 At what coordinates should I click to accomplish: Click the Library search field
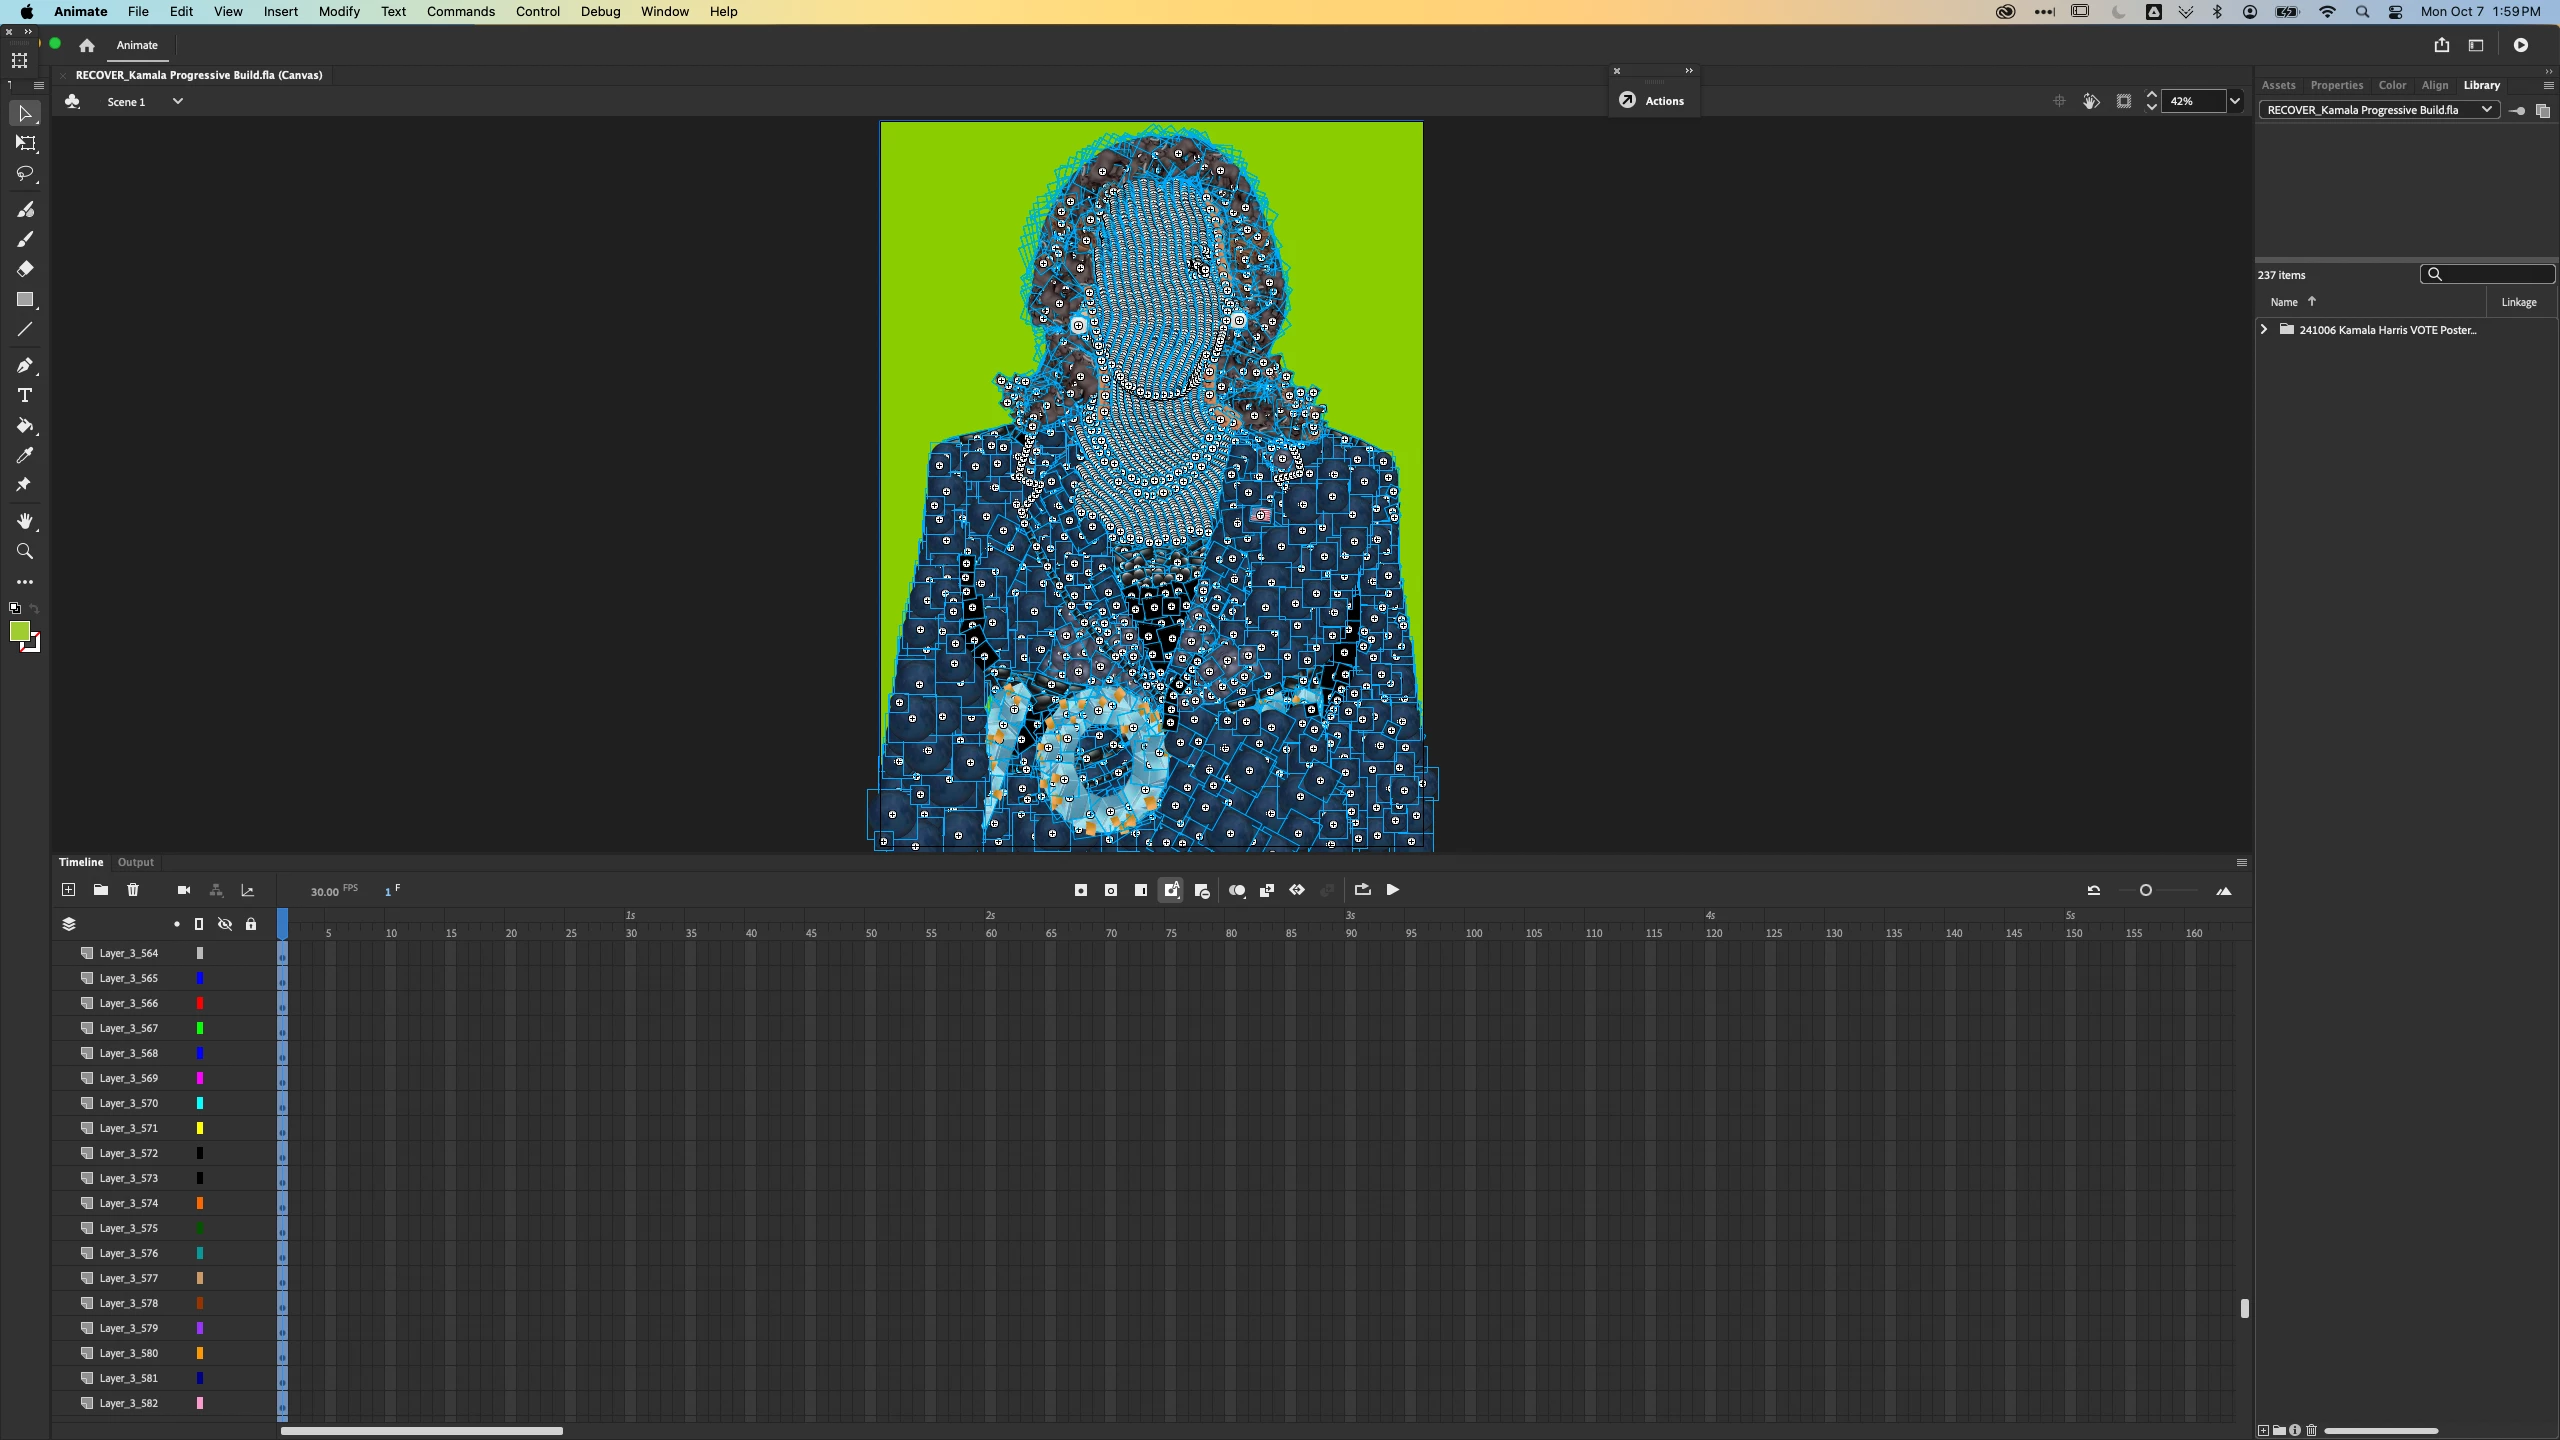click(x=2496, y=274)
